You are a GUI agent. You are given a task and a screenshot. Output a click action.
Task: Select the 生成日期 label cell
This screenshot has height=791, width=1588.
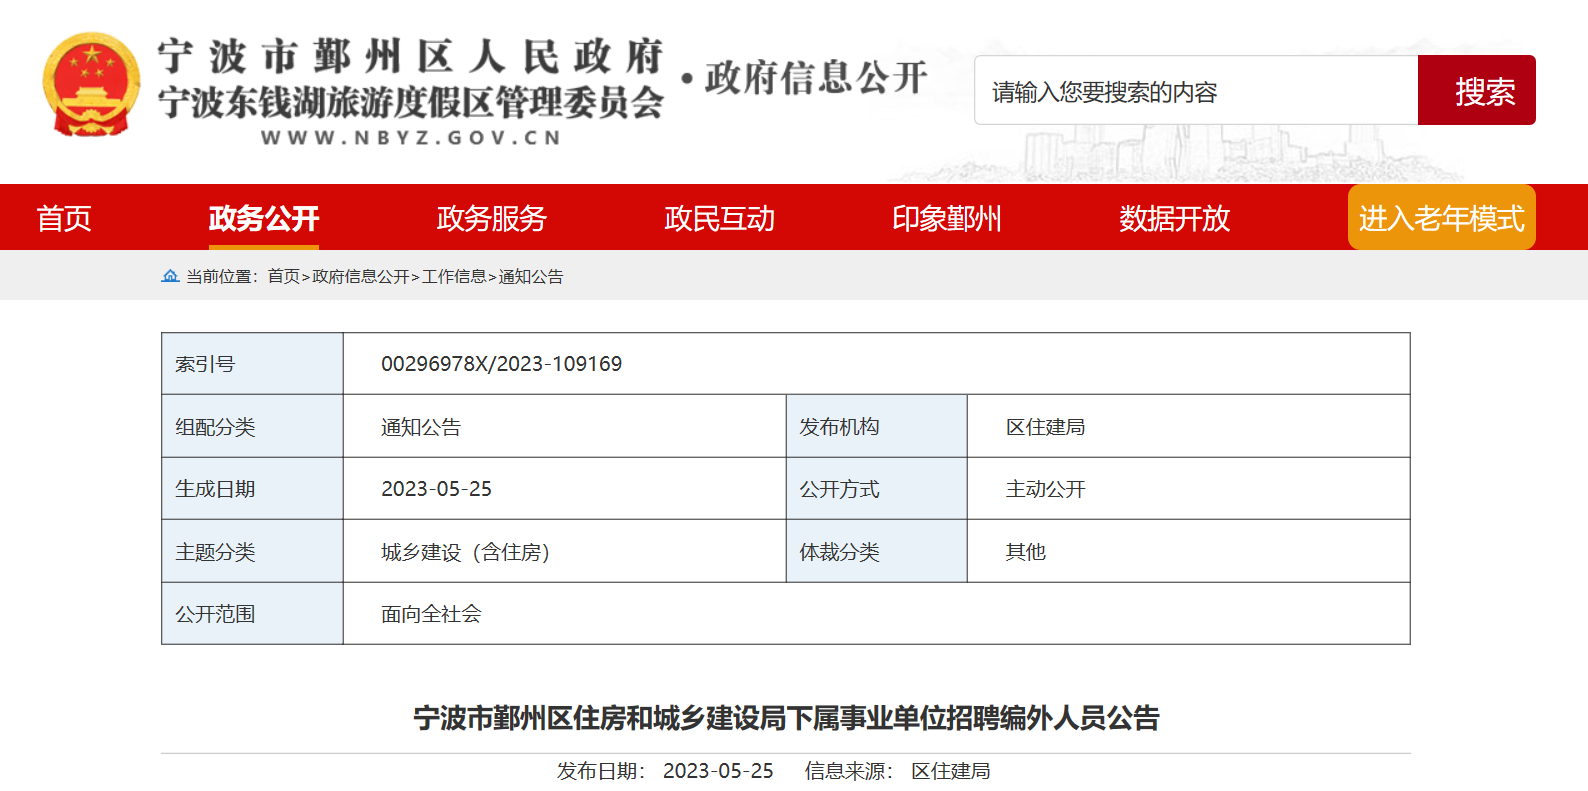pos(252,489)
